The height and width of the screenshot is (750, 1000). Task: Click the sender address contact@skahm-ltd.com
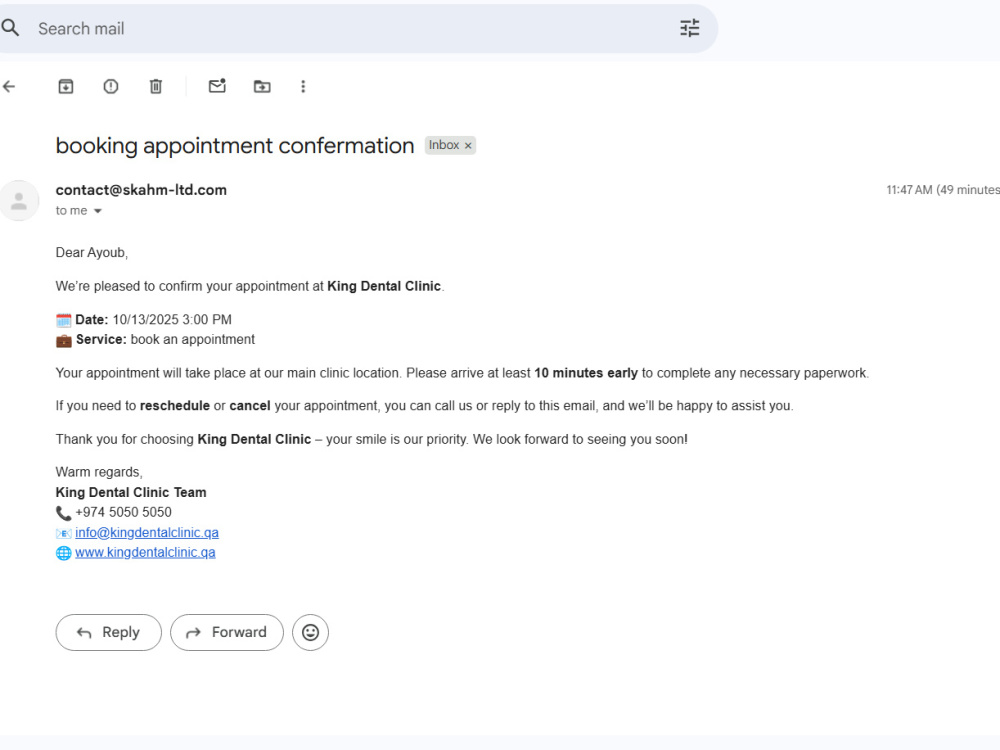coord(141,190)
